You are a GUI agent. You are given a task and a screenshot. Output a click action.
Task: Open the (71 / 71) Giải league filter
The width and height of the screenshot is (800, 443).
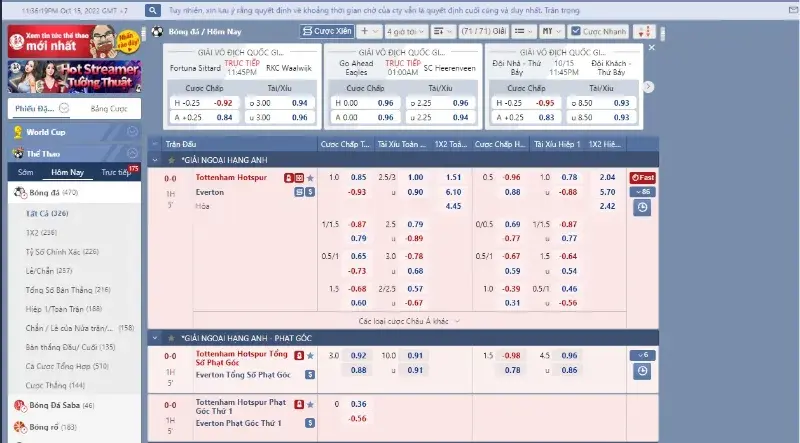tap(483, 31)
